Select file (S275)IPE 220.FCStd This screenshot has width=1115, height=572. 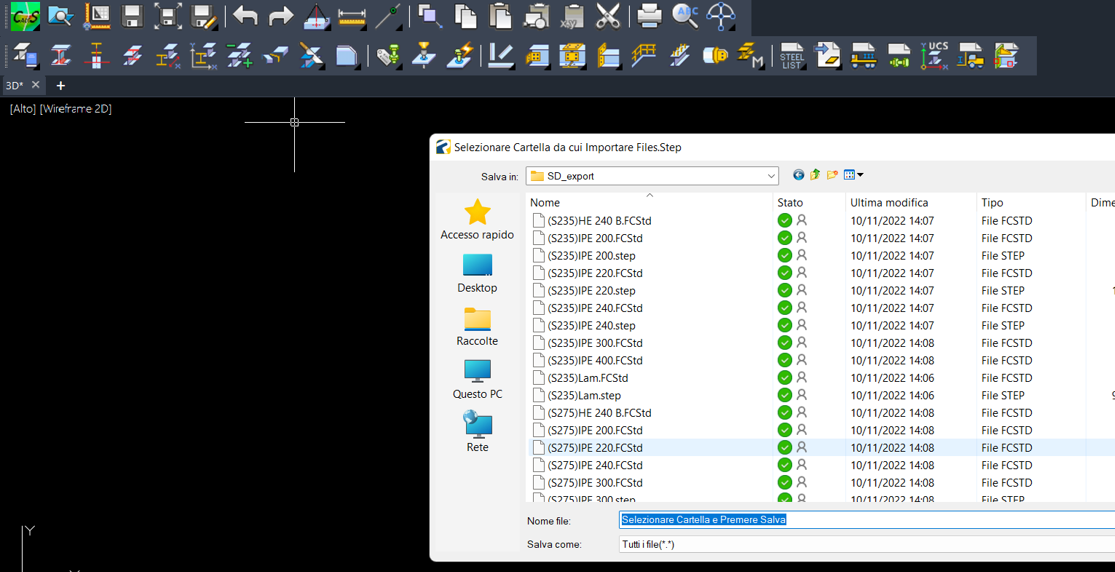[595, 447]
